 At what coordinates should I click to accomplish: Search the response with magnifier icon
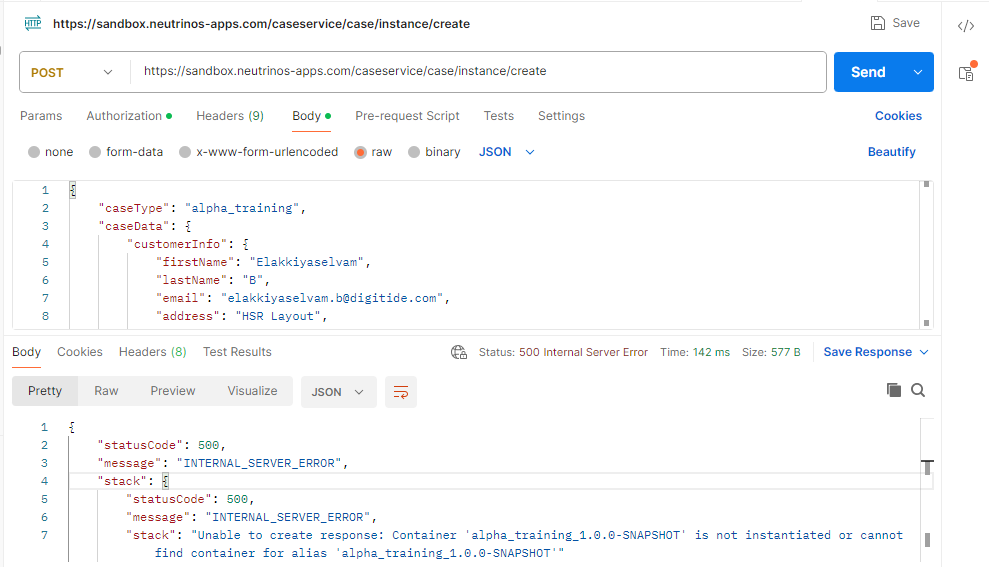tap(918, 390)
